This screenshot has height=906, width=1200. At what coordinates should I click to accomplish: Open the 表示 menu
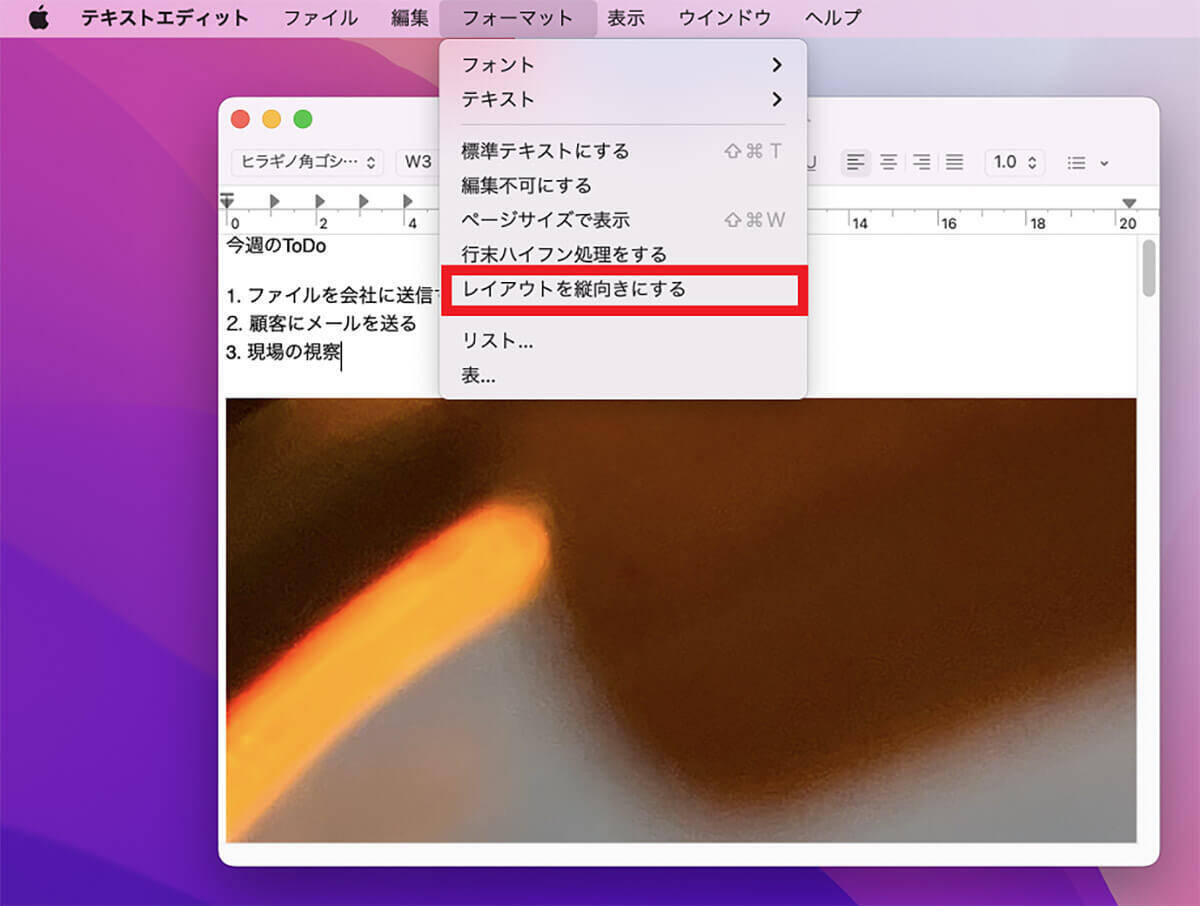point(626,18)
